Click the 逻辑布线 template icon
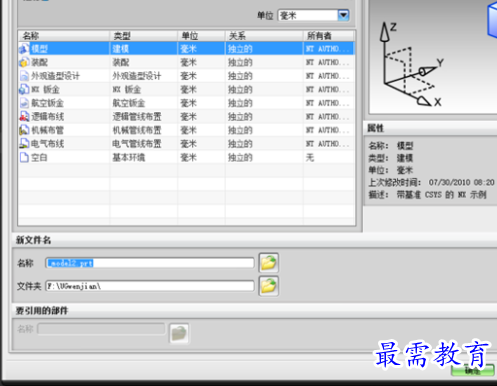The image size is (497, 386). (x=24, y=117)
